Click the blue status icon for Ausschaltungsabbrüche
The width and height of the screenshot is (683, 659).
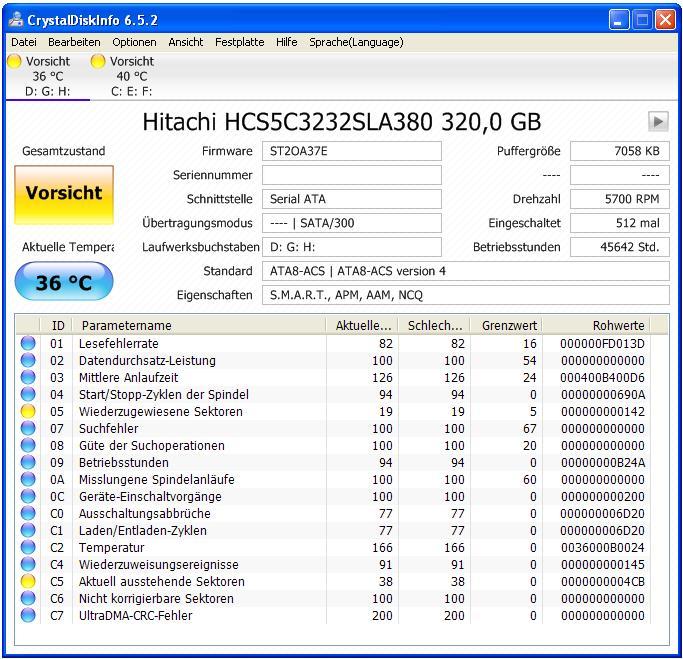click(28, 513)
